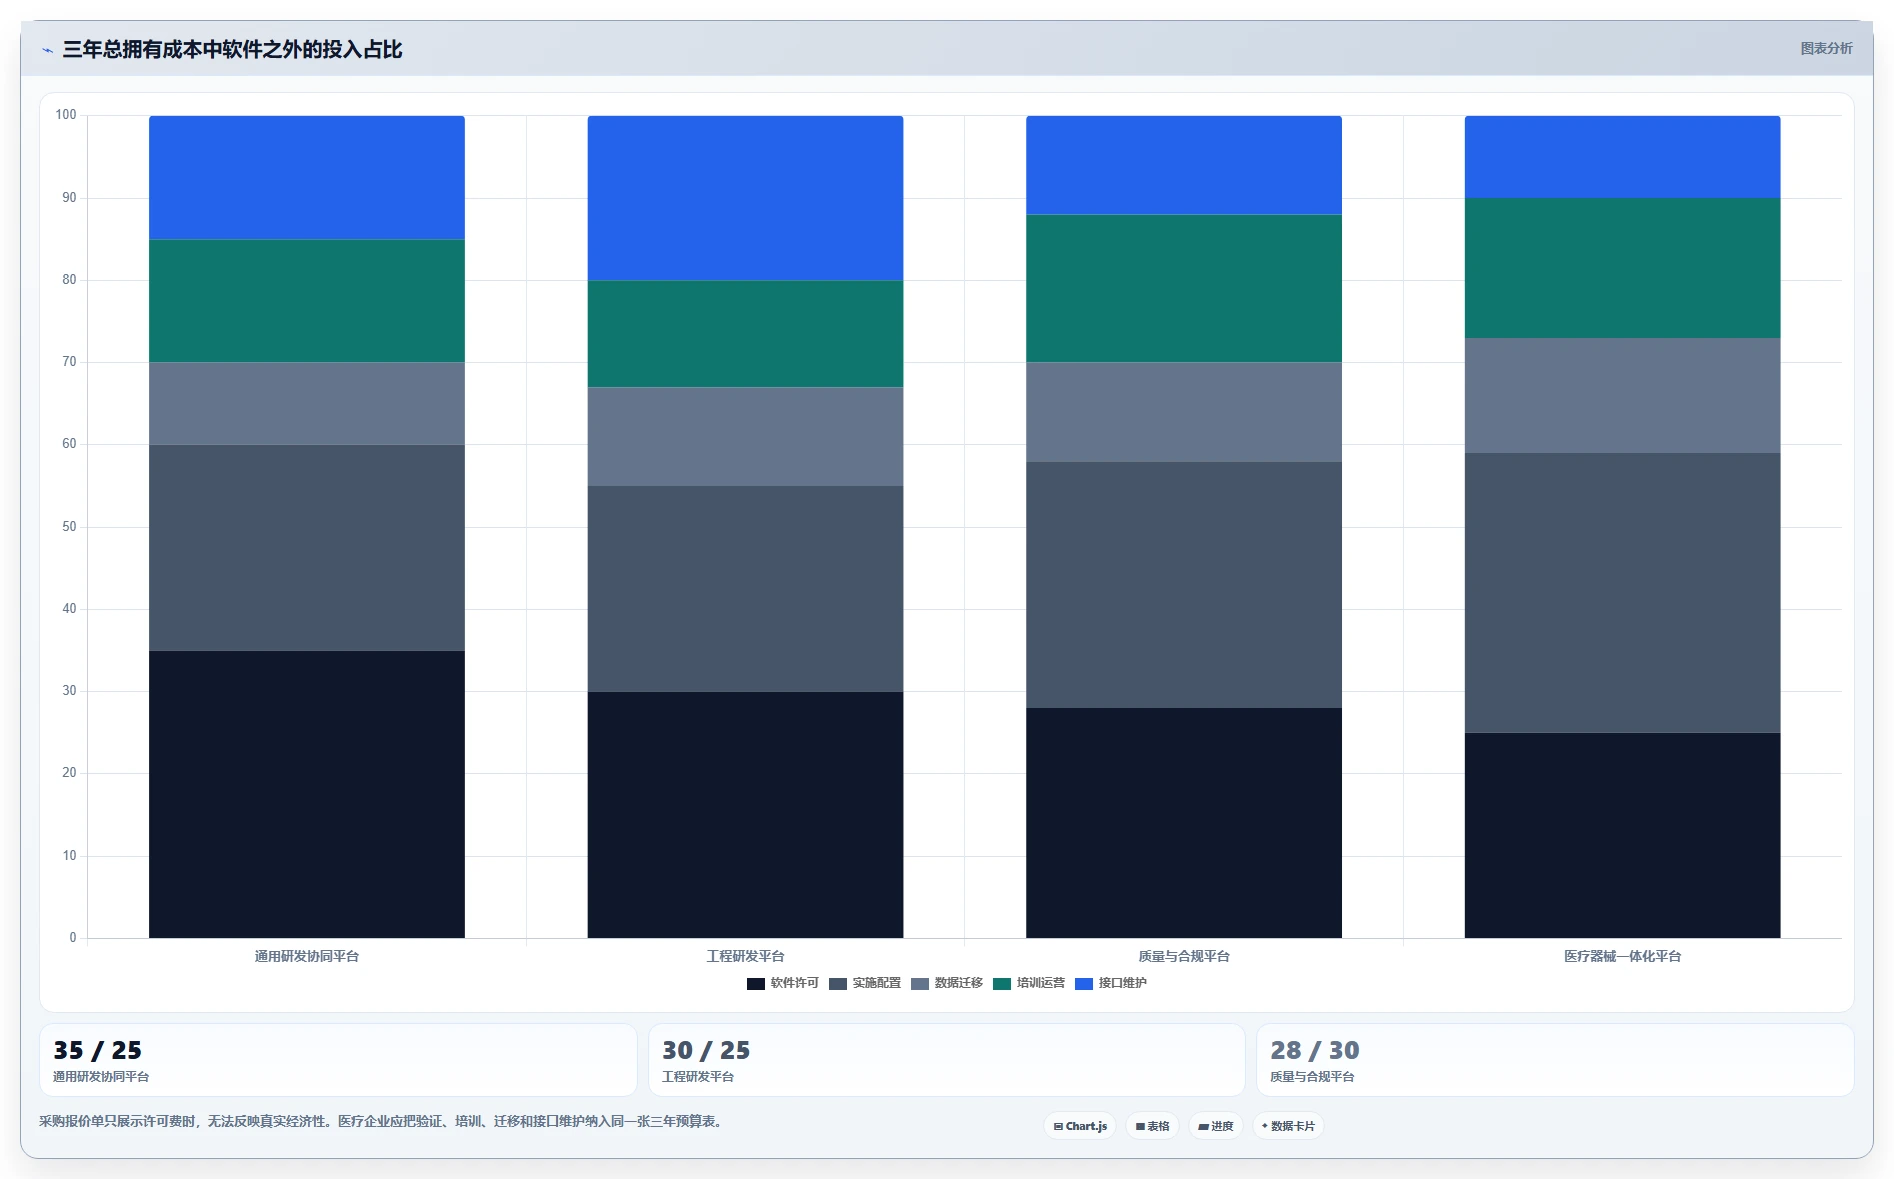This screenshot has width=1894, height=1179.
Task: Click the 50 tick on the y-axis
Action: tap(69, 527)
